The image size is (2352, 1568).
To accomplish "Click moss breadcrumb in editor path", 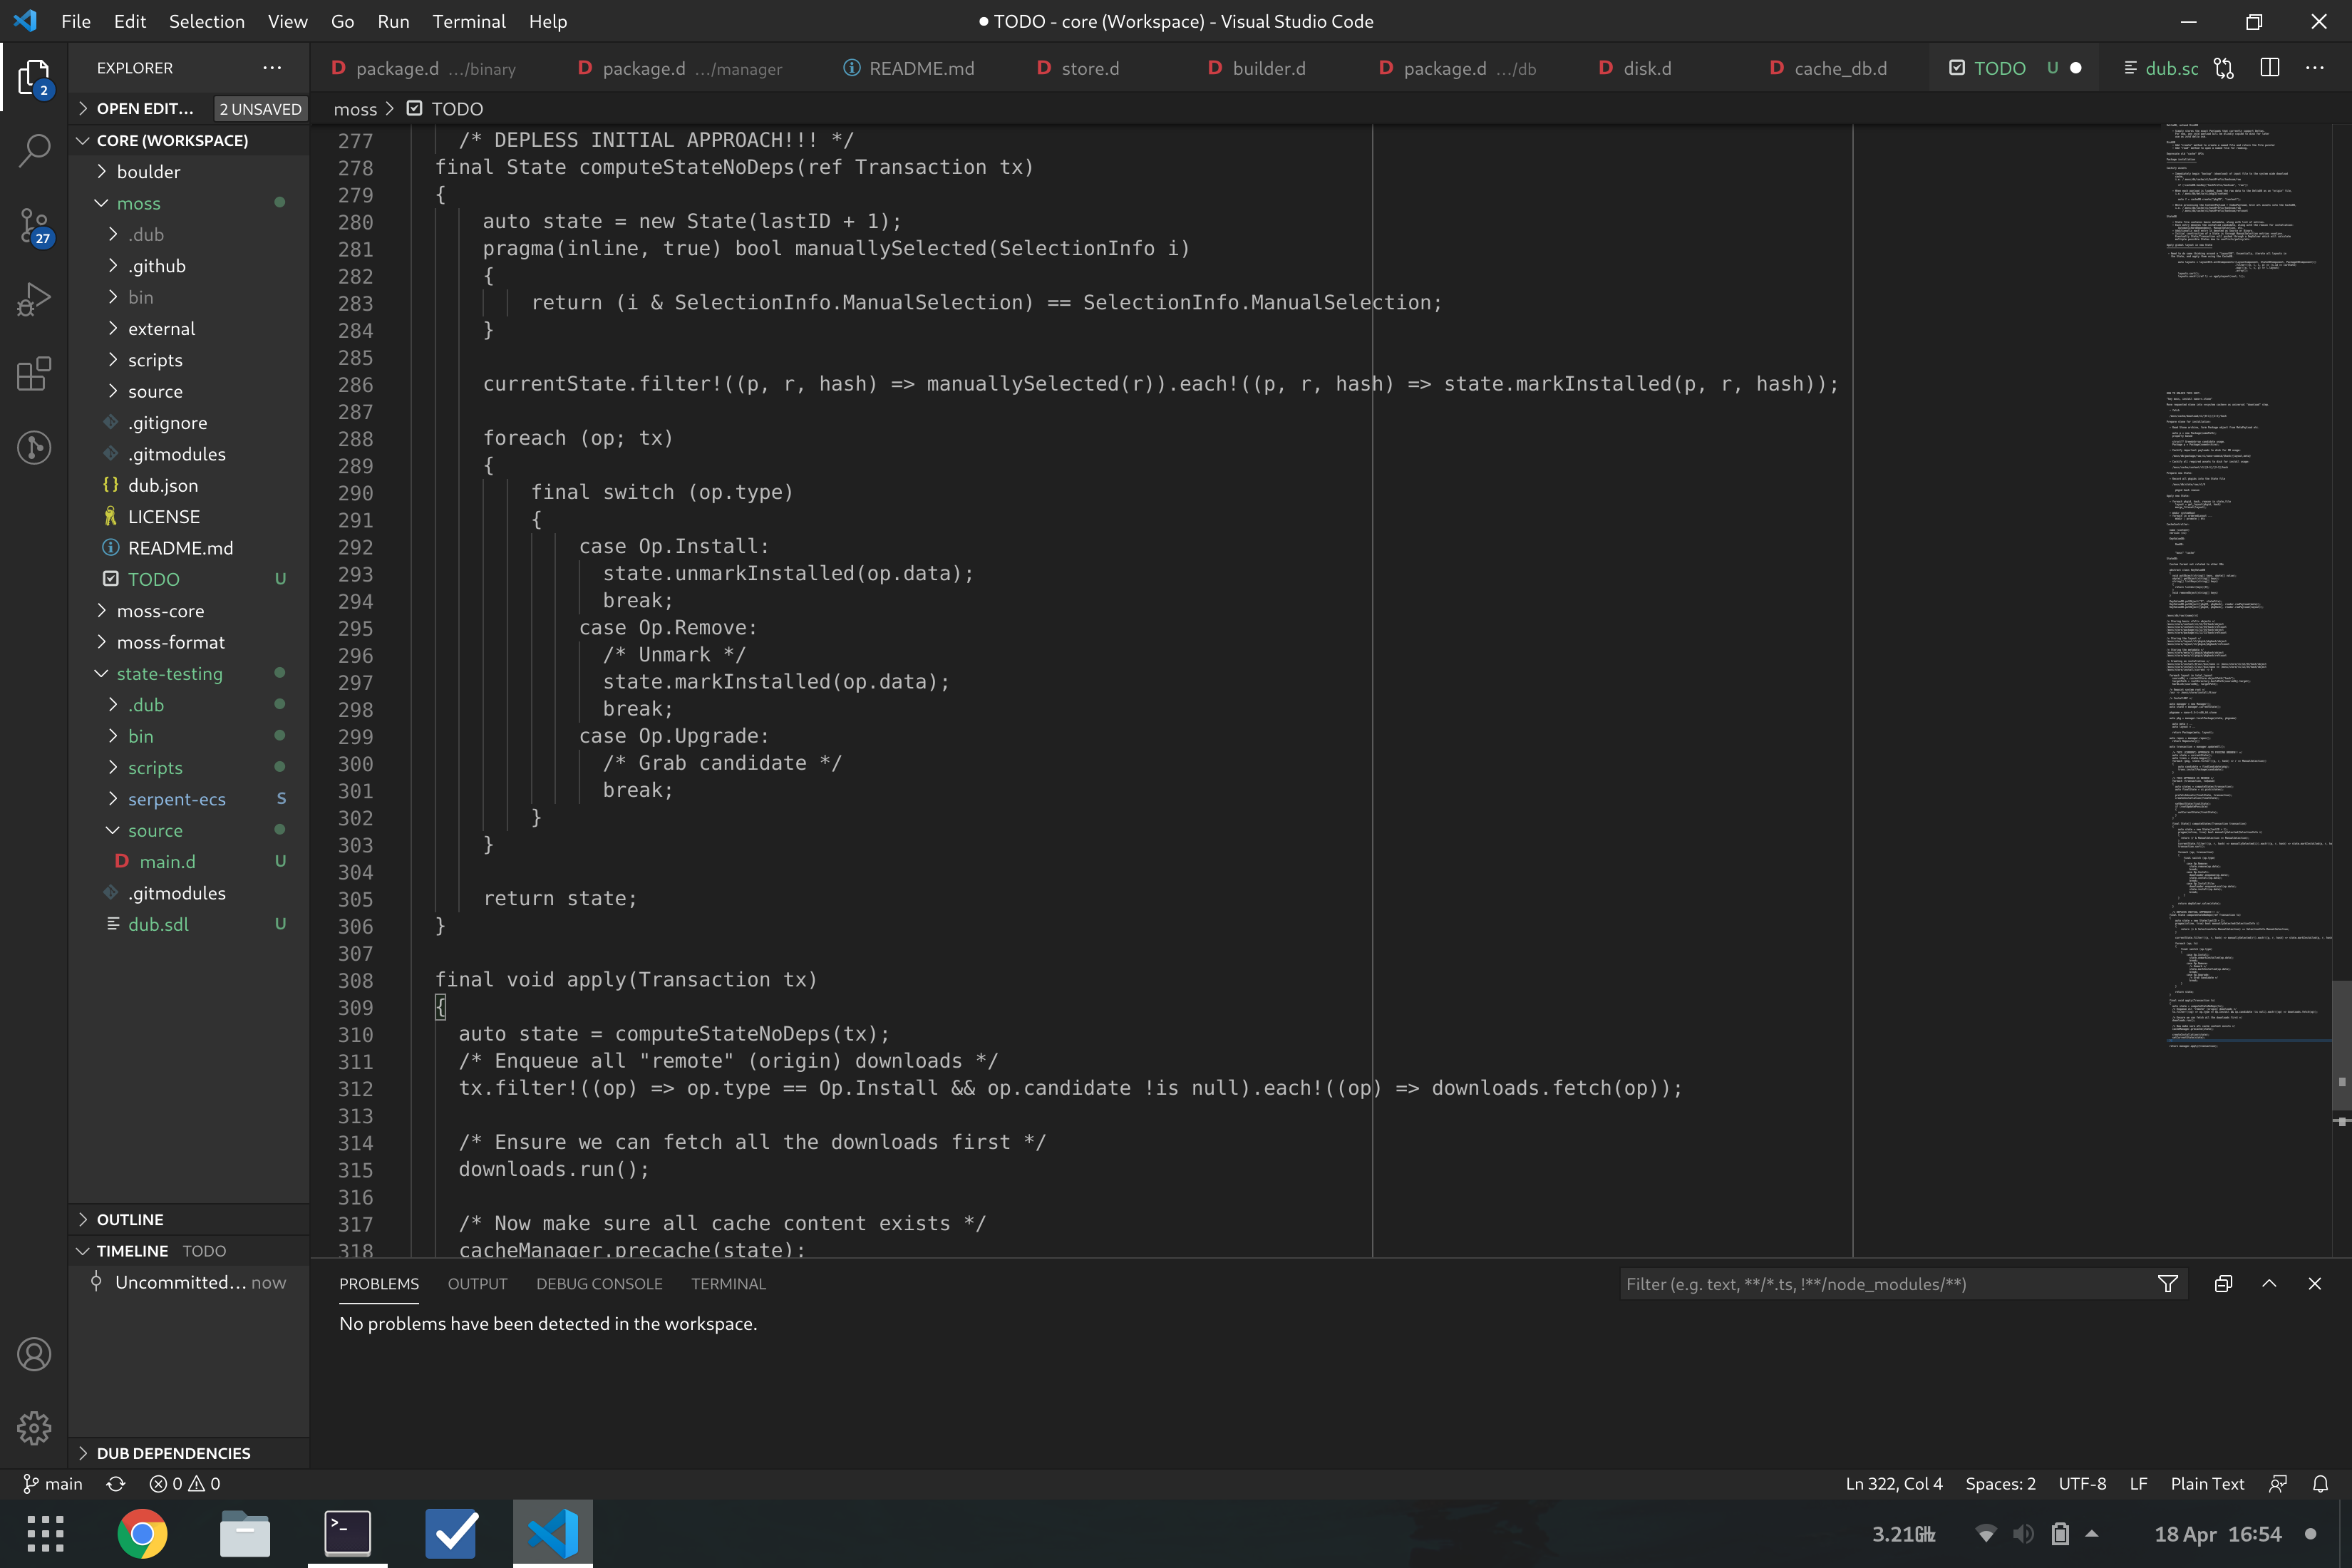I will pos(355,109).
